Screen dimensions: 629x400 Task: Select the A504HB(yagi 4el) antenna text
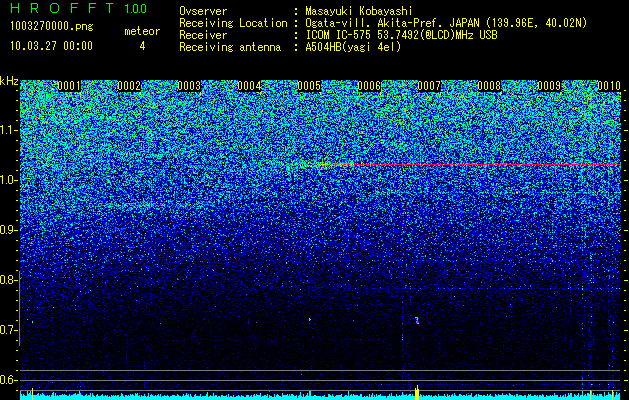tap(353, 47)
